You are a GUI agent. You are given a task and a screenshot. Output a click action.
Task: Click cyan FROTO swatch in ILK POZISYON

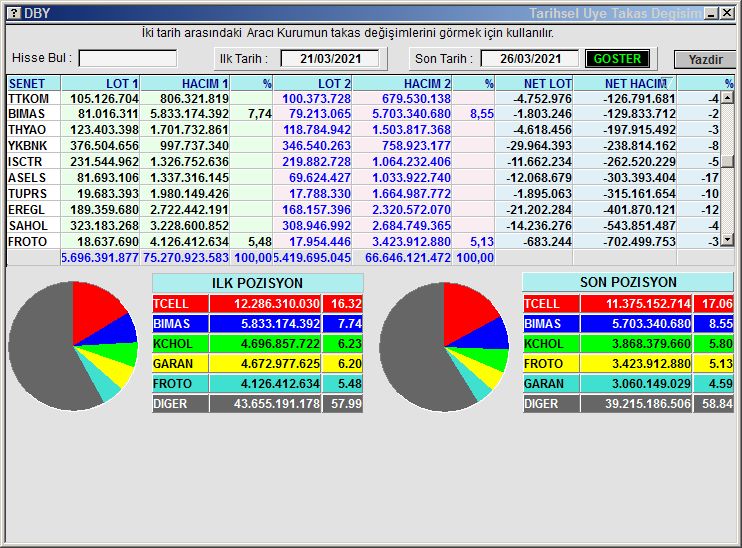coord(180,384)
